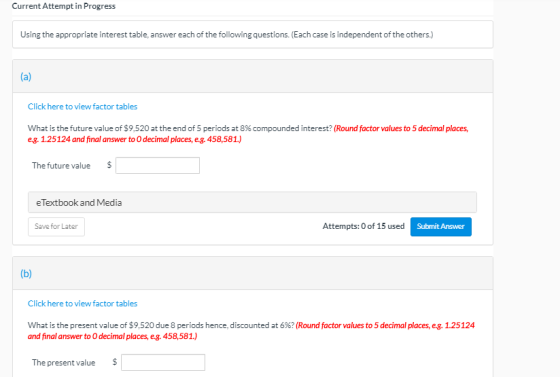Expand the eTextbook and Media section
Screen dimensions: 560x377
[252, 202]
